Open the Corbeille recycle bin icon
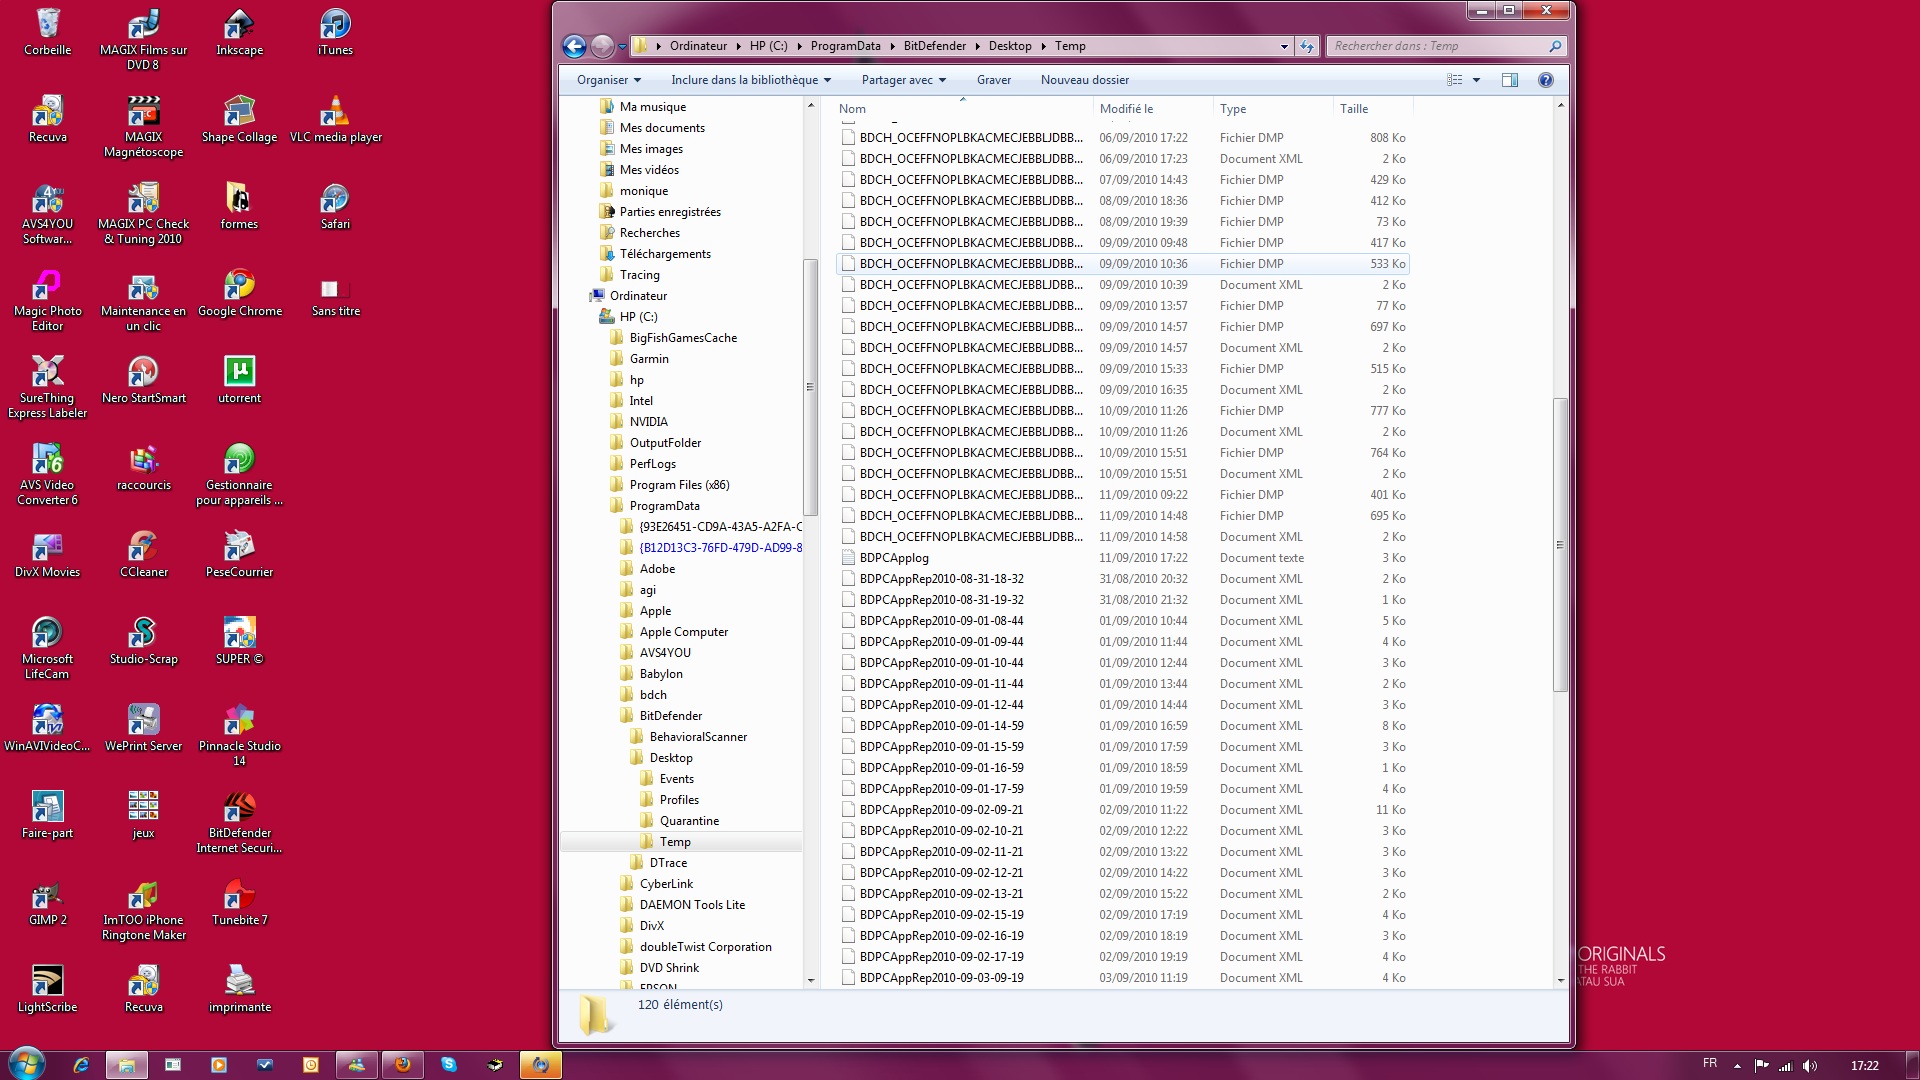1920x1080 pixels. point(47,32)
